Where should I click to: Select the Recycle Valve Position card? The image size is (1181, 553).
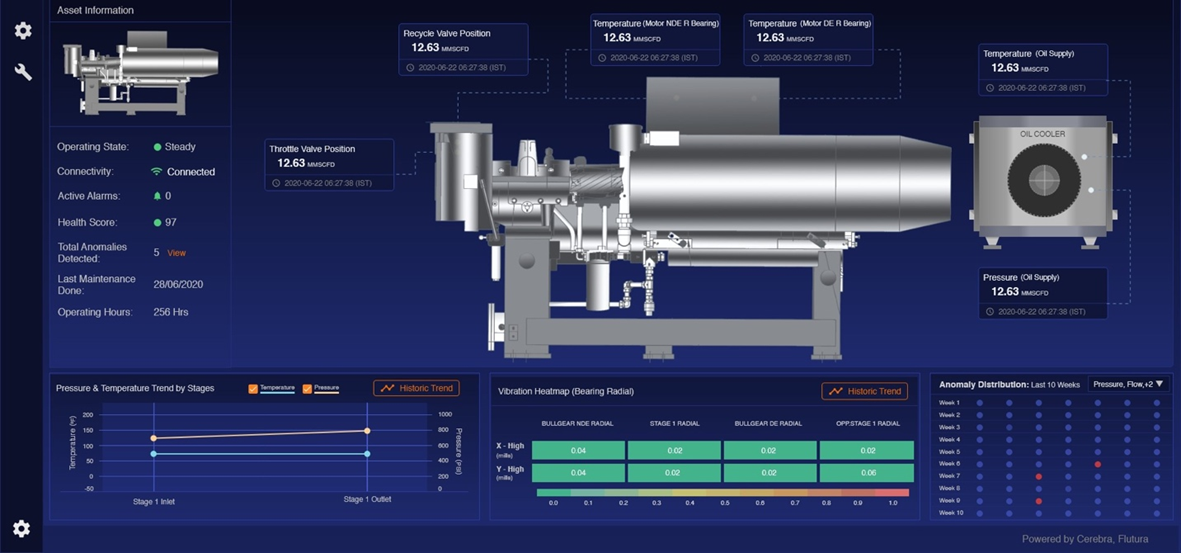click(463, 49)
